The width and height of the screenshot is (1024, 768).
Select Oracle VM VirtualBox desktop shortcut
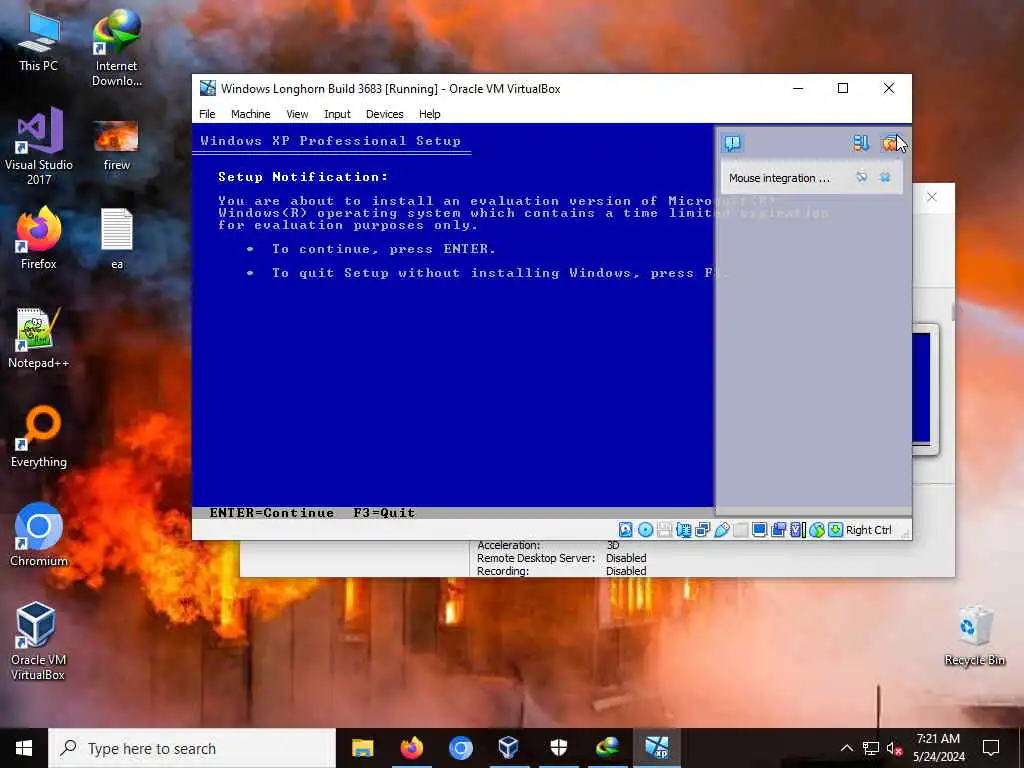39,641
